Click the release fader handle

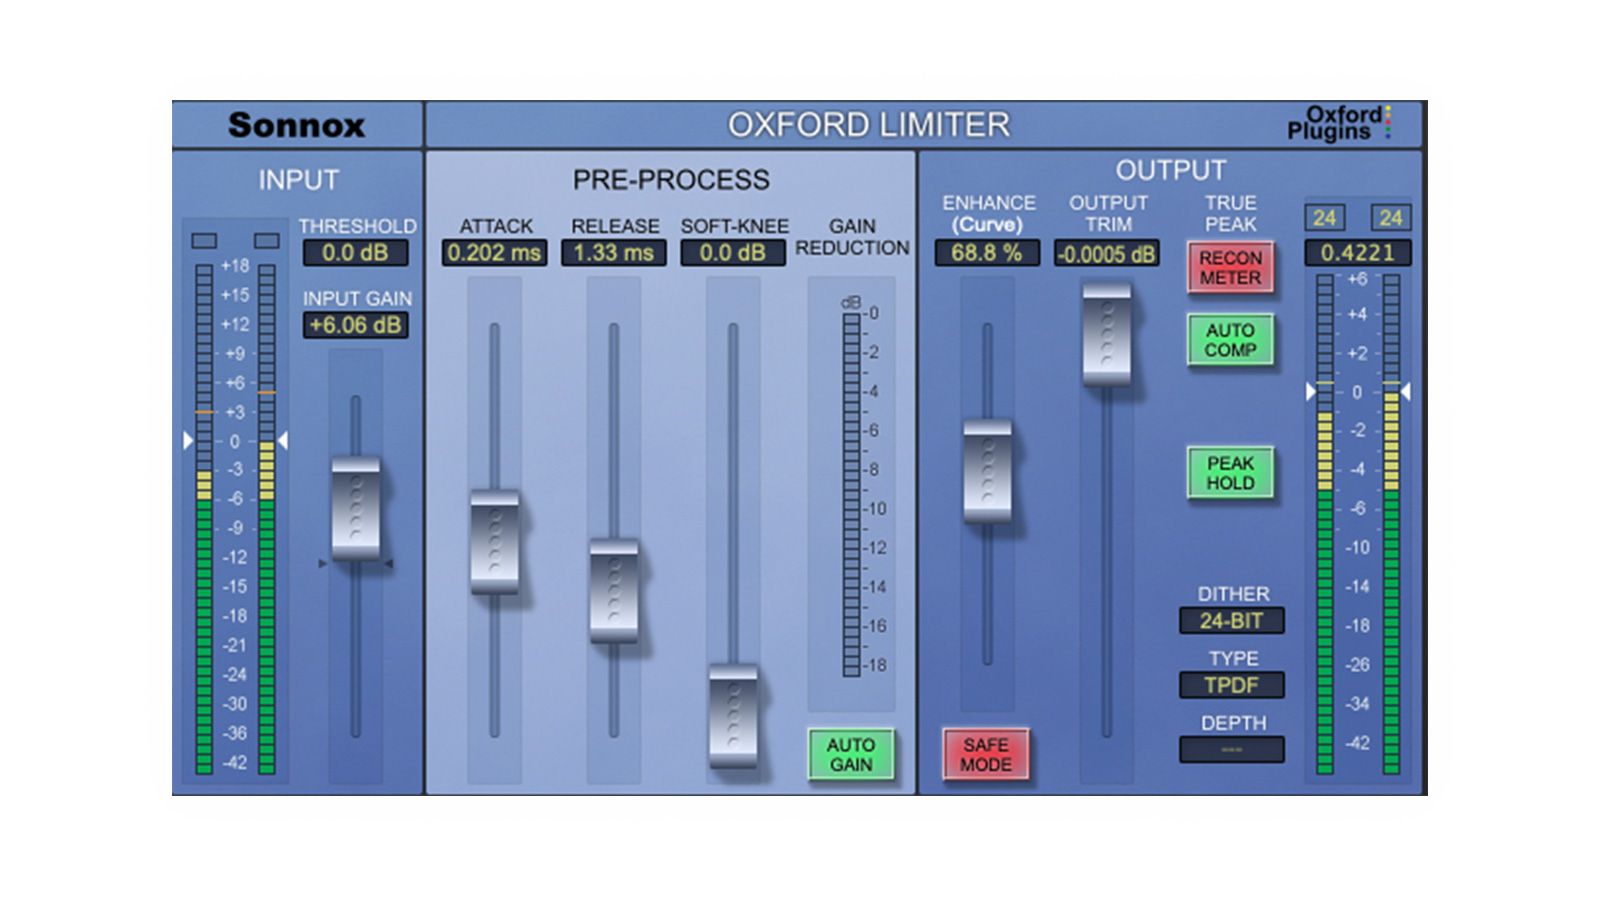click(x=614, y=590)
